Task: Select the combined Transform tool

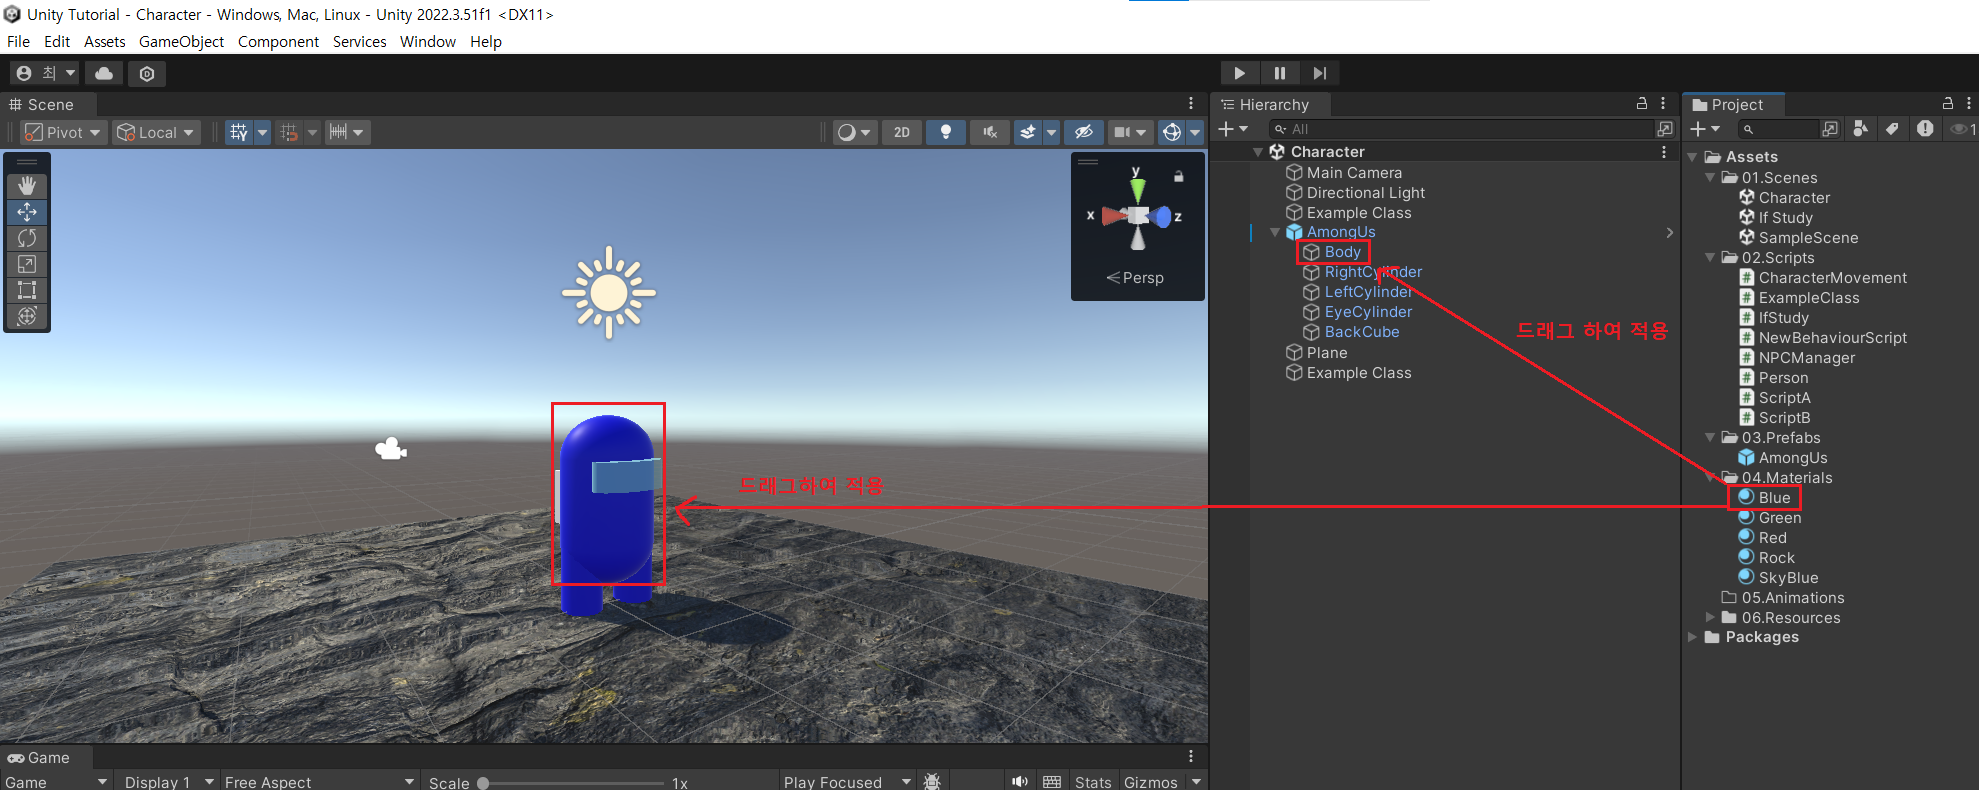Action: (x=27, y=316)
